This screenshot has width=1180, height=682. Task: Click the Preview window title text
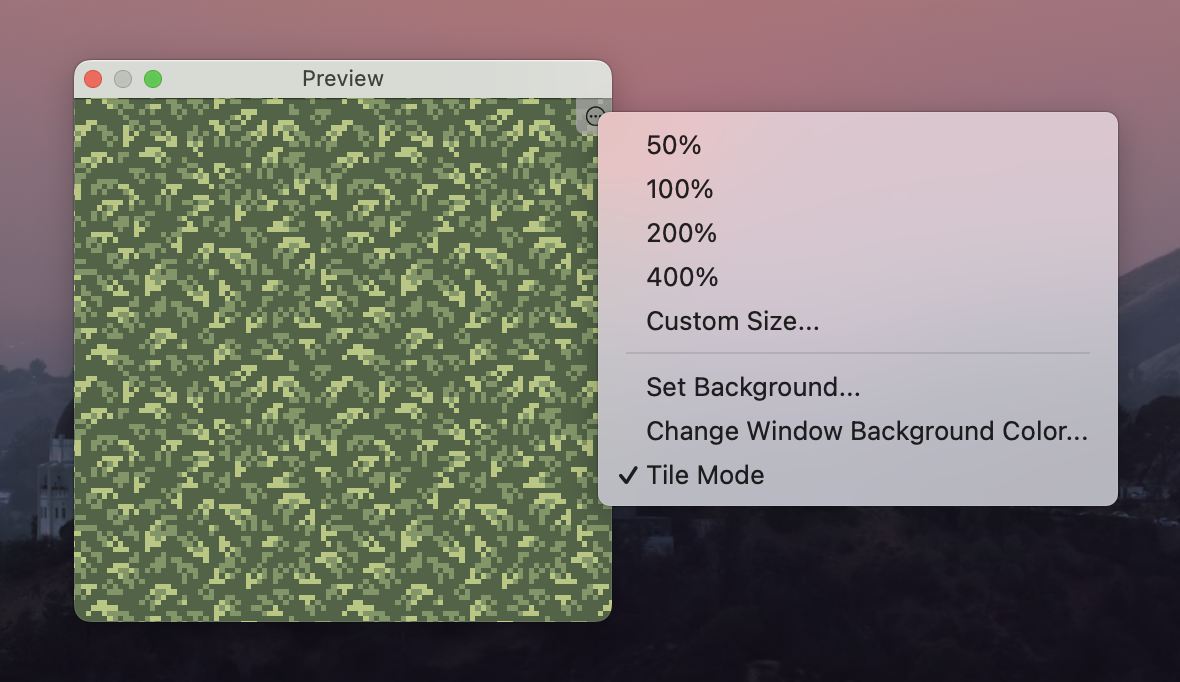tap(343, 79)
